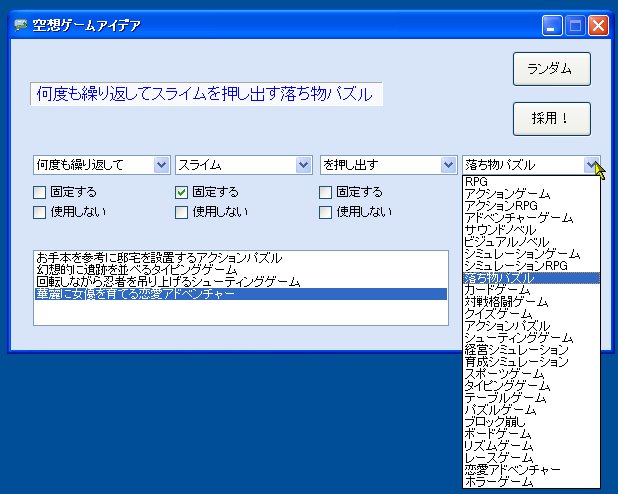Check 固定する under 何度も繰り返して
This screenshot has height=494, width=618.
(x=39, y=192)
